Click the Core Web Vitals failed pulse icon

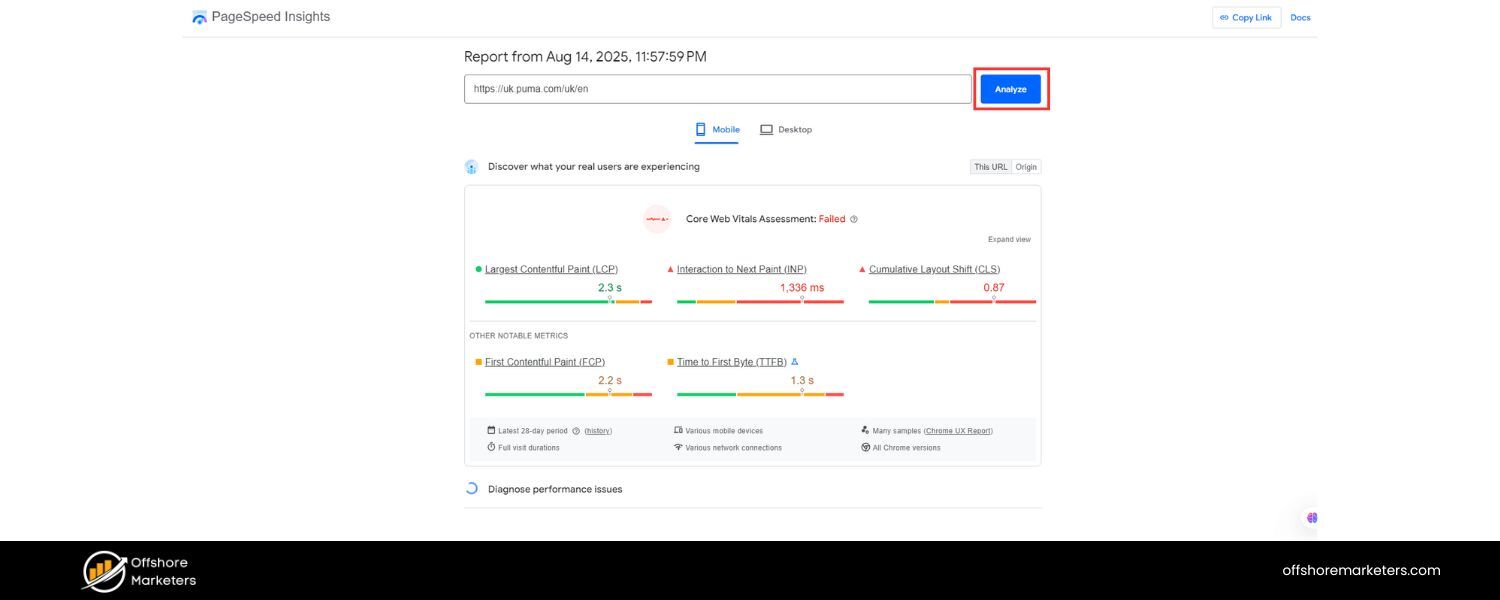tap(657, 219)
